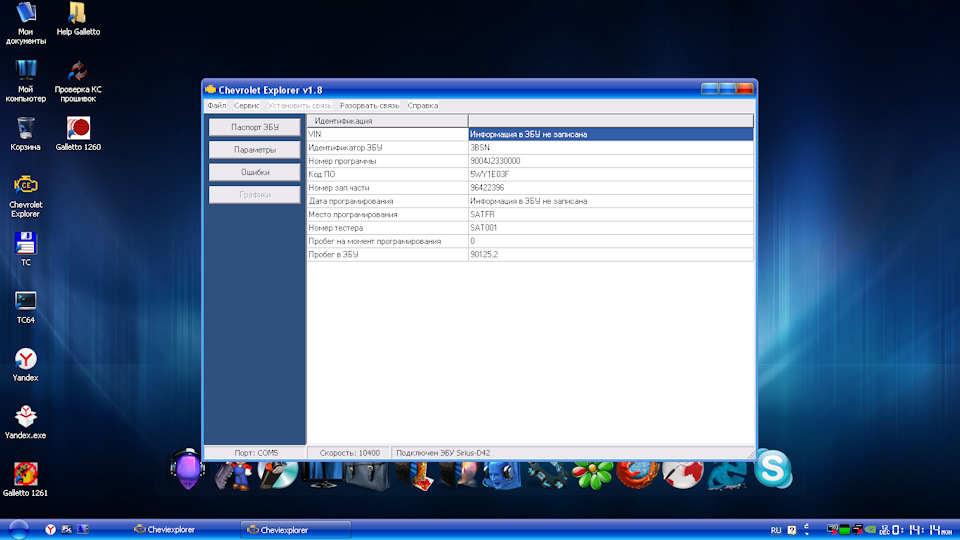Open the Корзина recycle bin icon

pos(25,133)
